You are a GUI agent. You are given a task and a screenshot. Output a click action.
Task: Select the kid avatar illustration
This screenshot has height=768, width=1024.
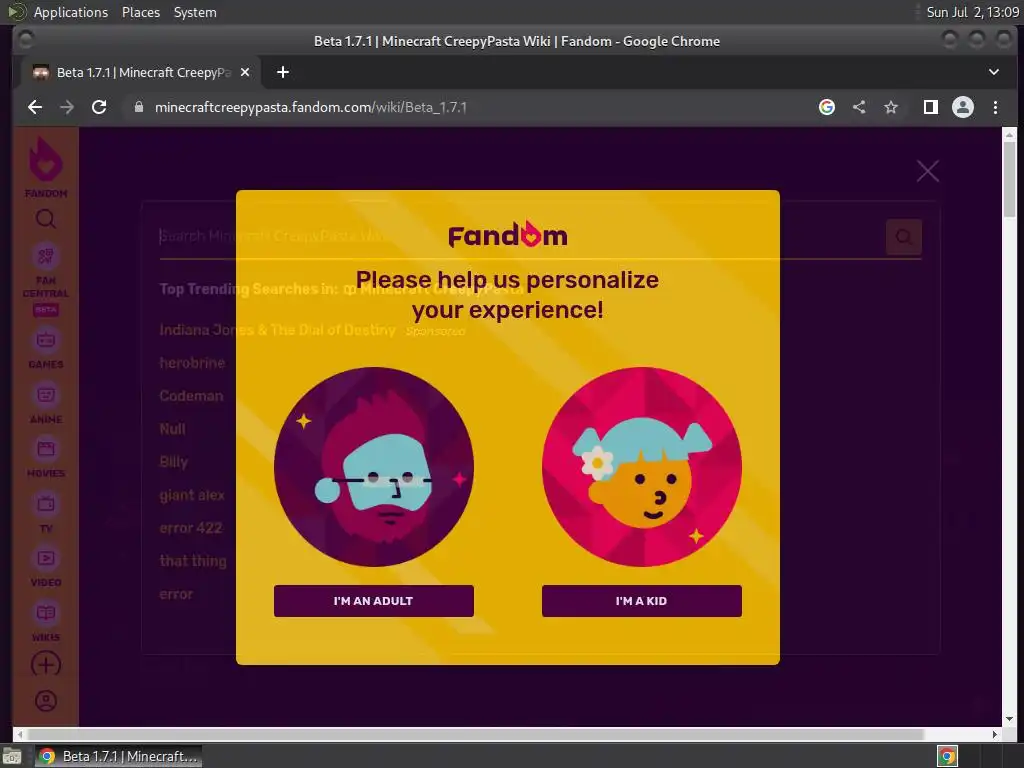tap(641, 466)
